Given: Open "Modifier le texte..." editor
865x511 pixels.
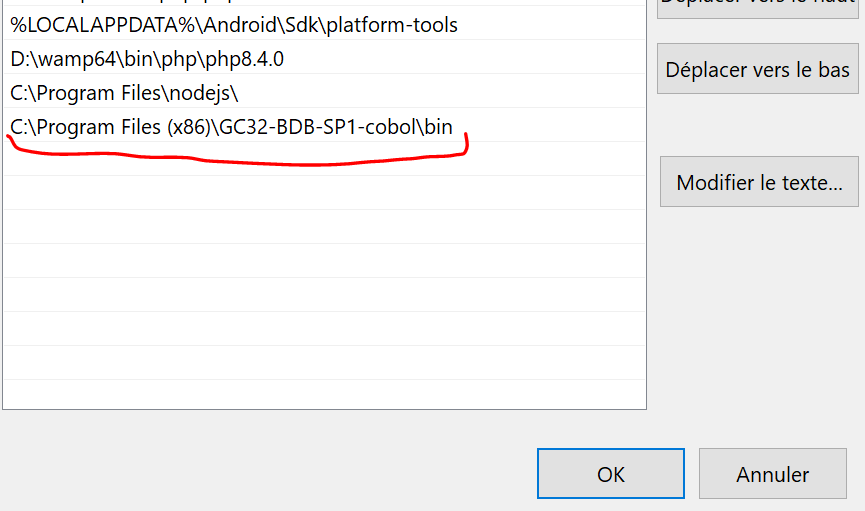Looking at the screenshot, I should click(x=759, y=183).
